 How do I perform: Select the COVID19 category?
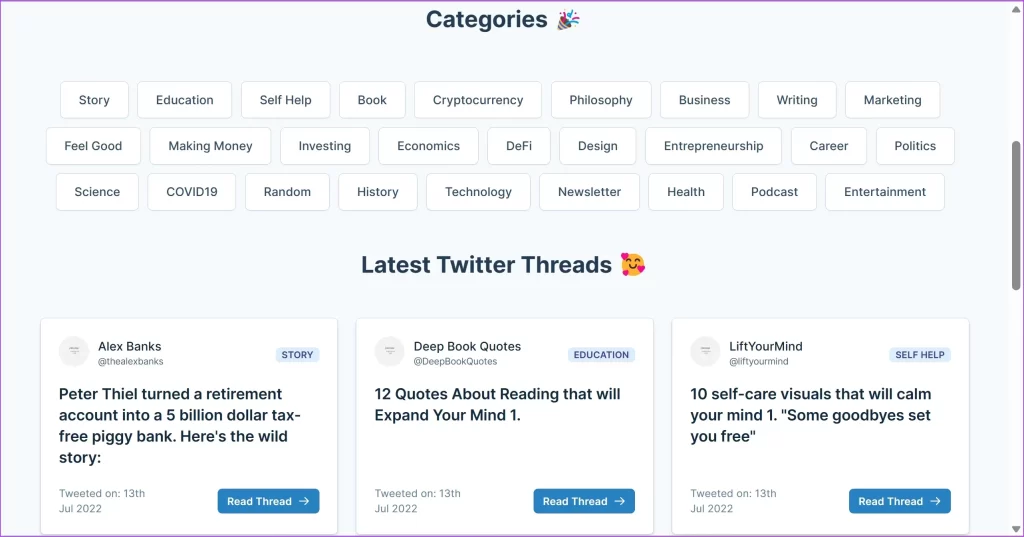pyautogui.click(x=191, y=192)
